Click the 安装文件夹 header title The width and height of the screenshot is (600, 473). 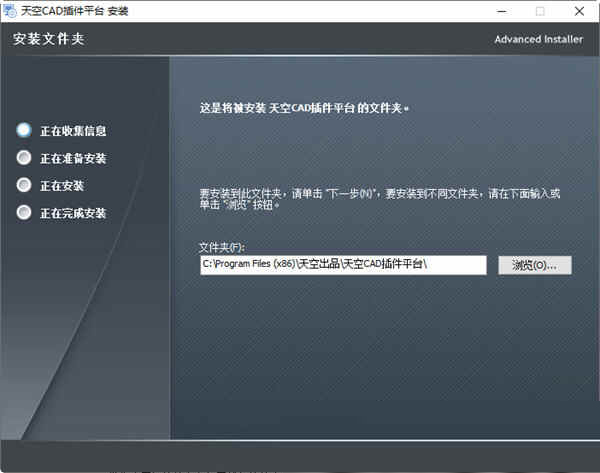(x=49, y=39)
